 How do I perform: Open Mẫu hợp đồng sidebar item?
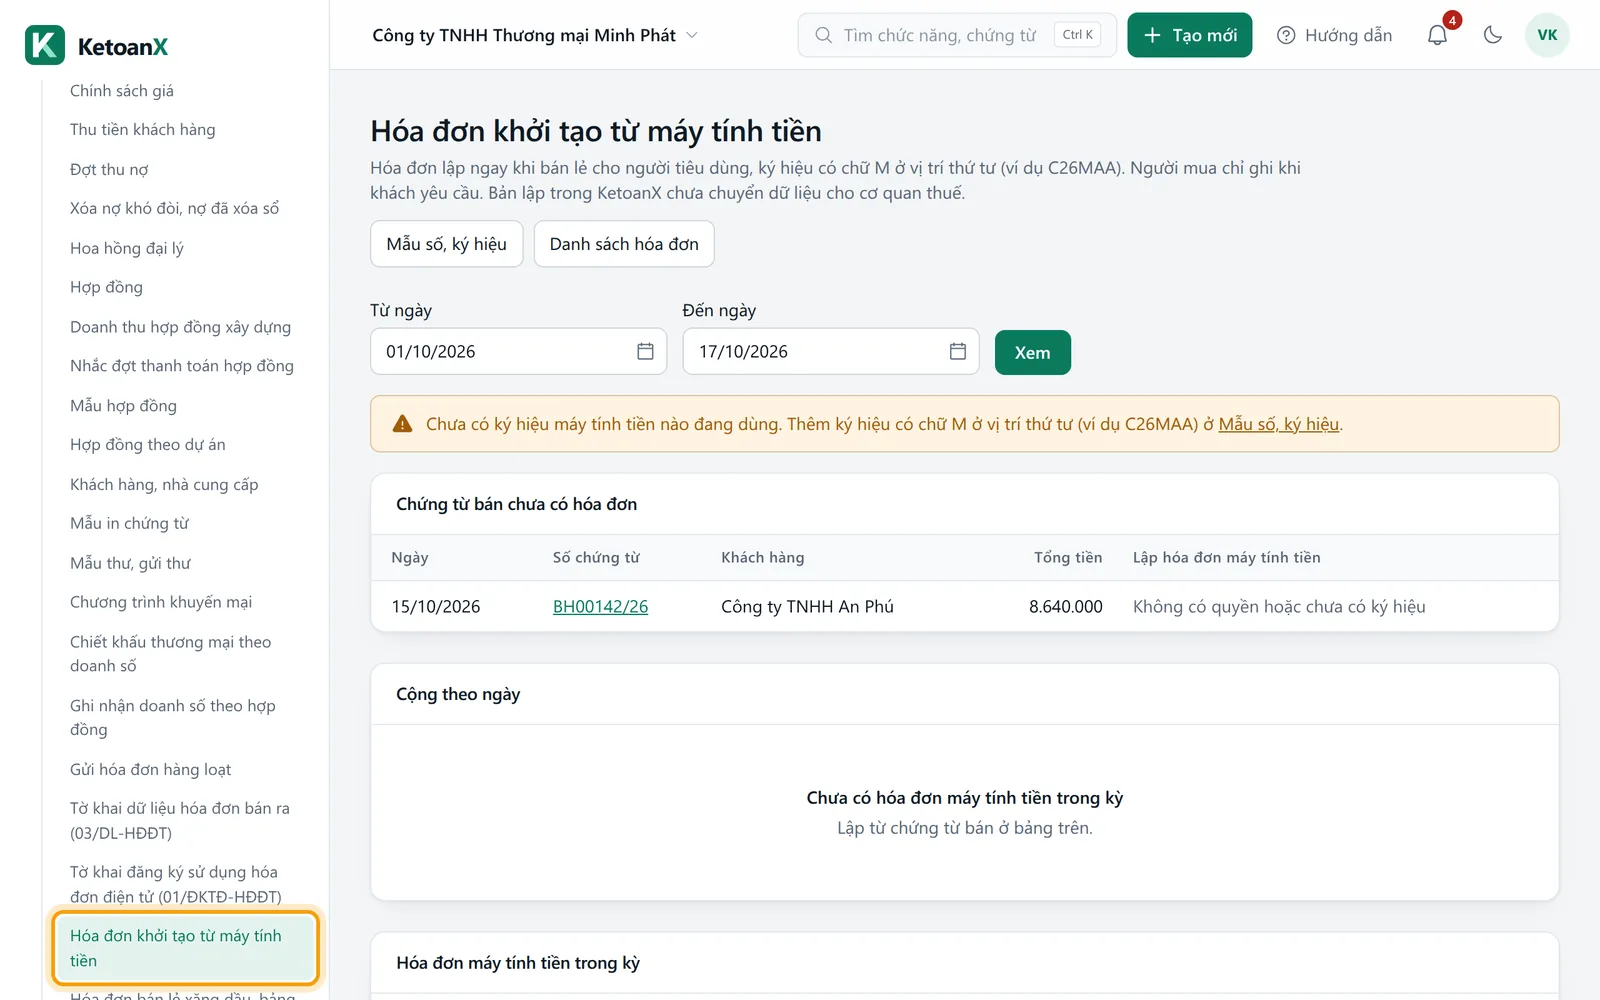tap(123, 406)
